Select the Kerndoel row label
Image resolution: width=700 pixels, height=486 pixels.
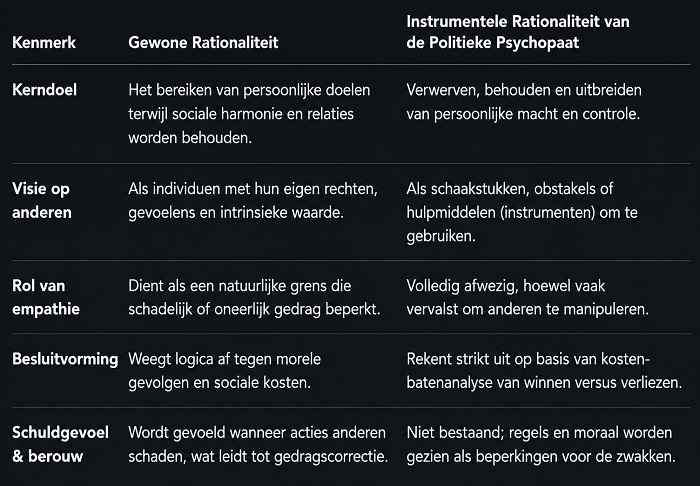point(44,90)
